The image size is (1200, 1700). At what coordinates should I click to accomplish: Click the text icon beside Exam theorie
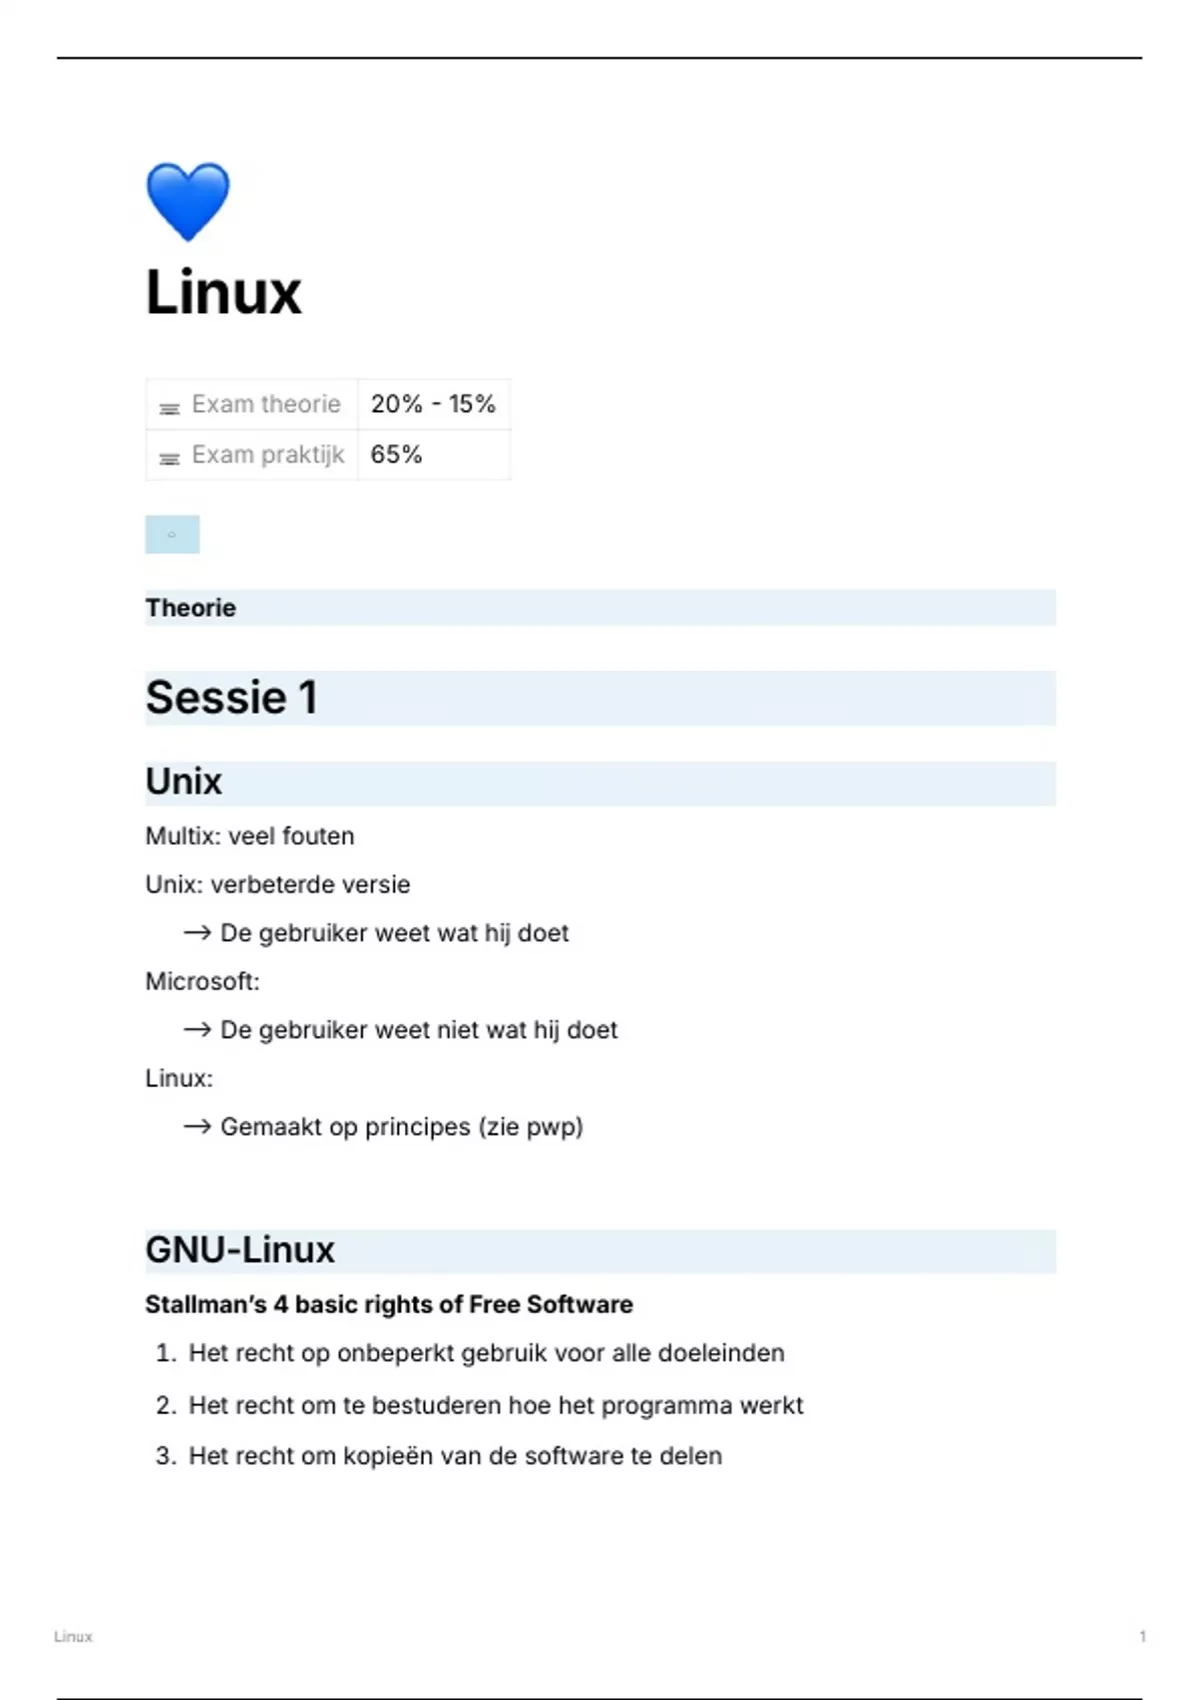click(170, 407)
